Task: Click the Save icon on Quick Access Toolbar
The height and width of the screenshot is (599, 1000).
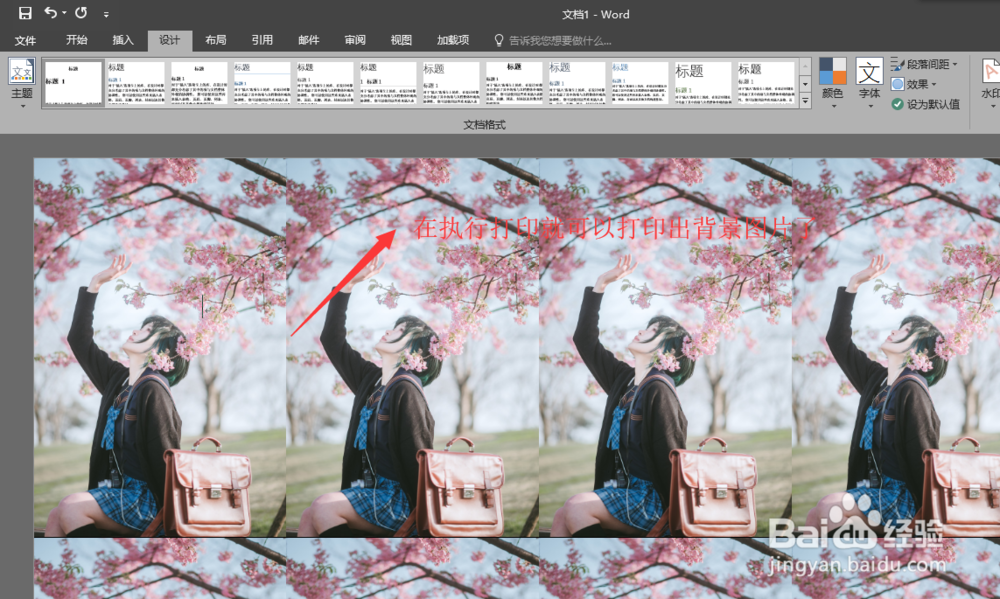Action: pyautogui.click(x=25, y=14)
